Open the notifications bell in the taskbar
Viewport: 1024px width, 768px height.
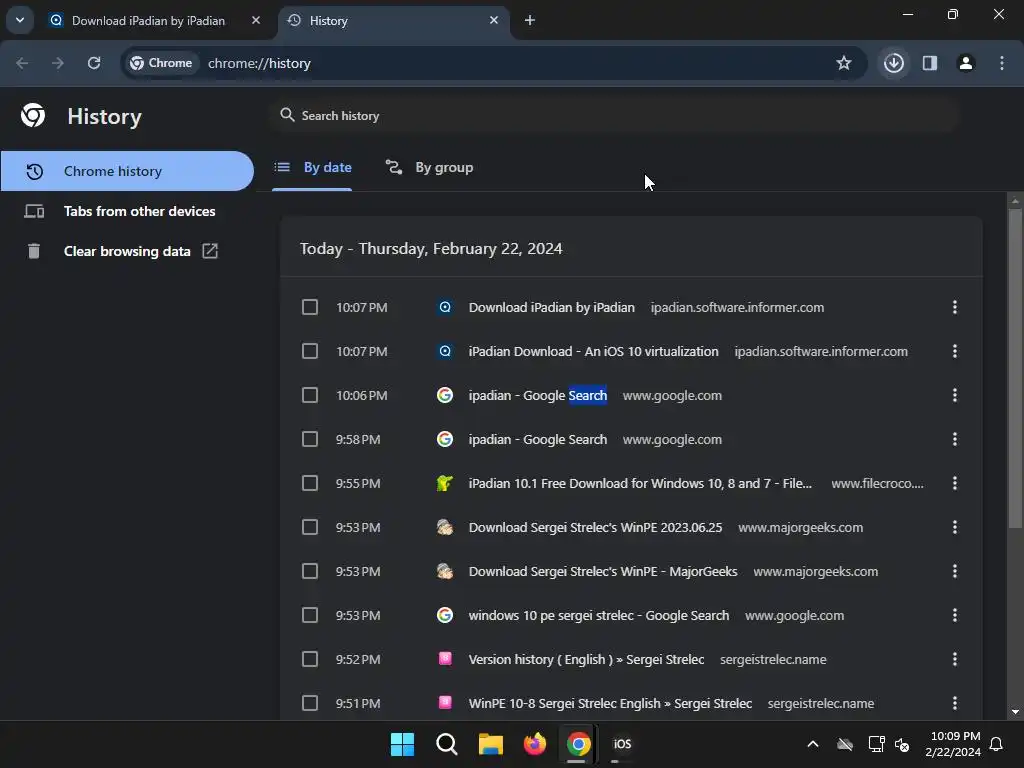(x=997, y=744)
